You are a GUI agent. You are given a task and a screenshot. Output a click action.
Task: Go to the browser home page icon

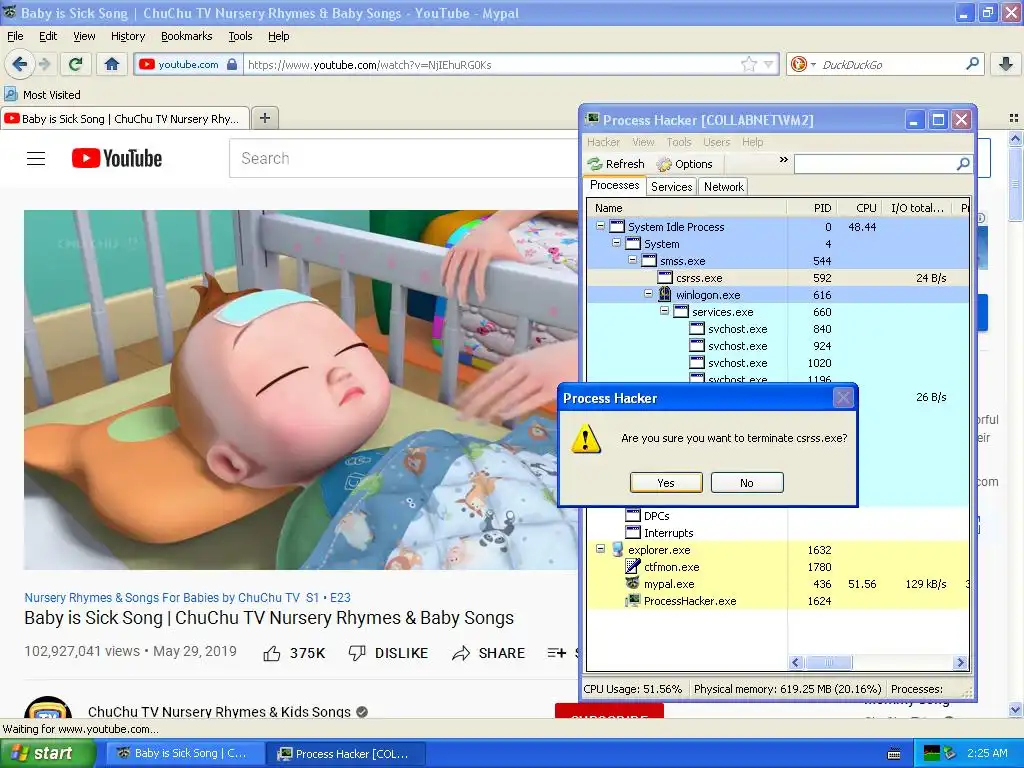tap(112, 64)
